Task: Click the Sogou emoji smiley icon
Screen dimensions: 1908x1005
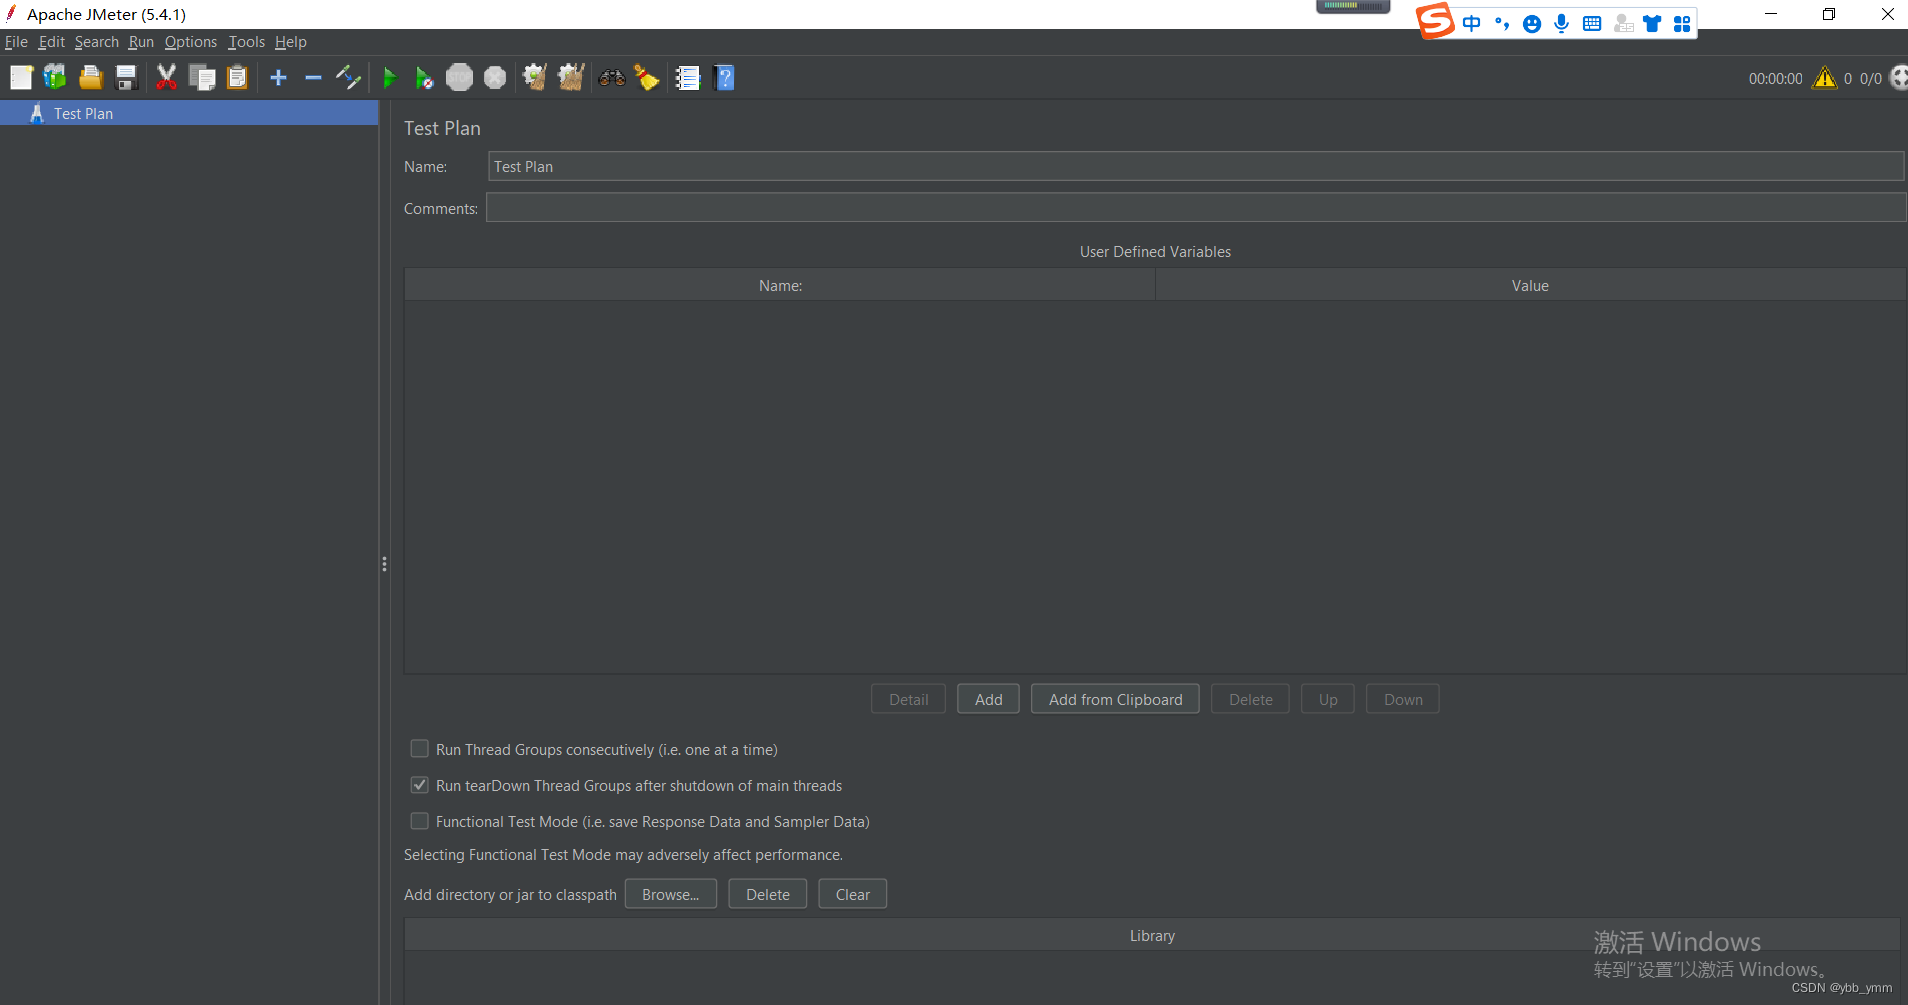Action: coord(1532,24)
